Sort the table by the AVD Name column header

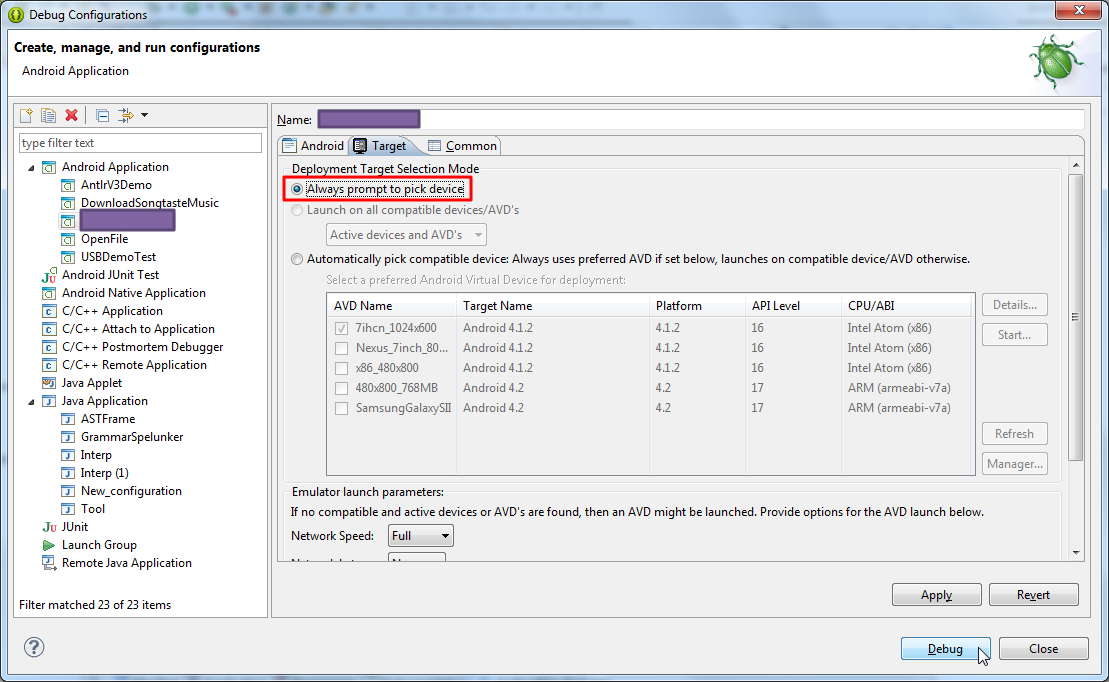coord(392,306)
